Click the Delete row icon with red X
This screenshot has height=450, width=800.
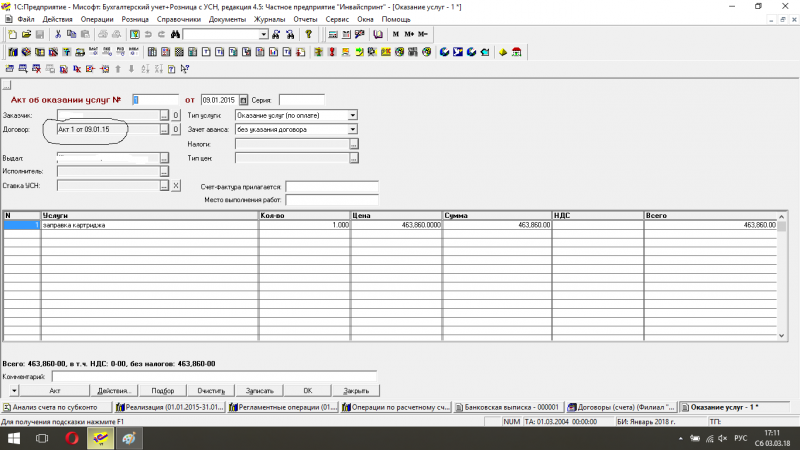pos(36,69)
